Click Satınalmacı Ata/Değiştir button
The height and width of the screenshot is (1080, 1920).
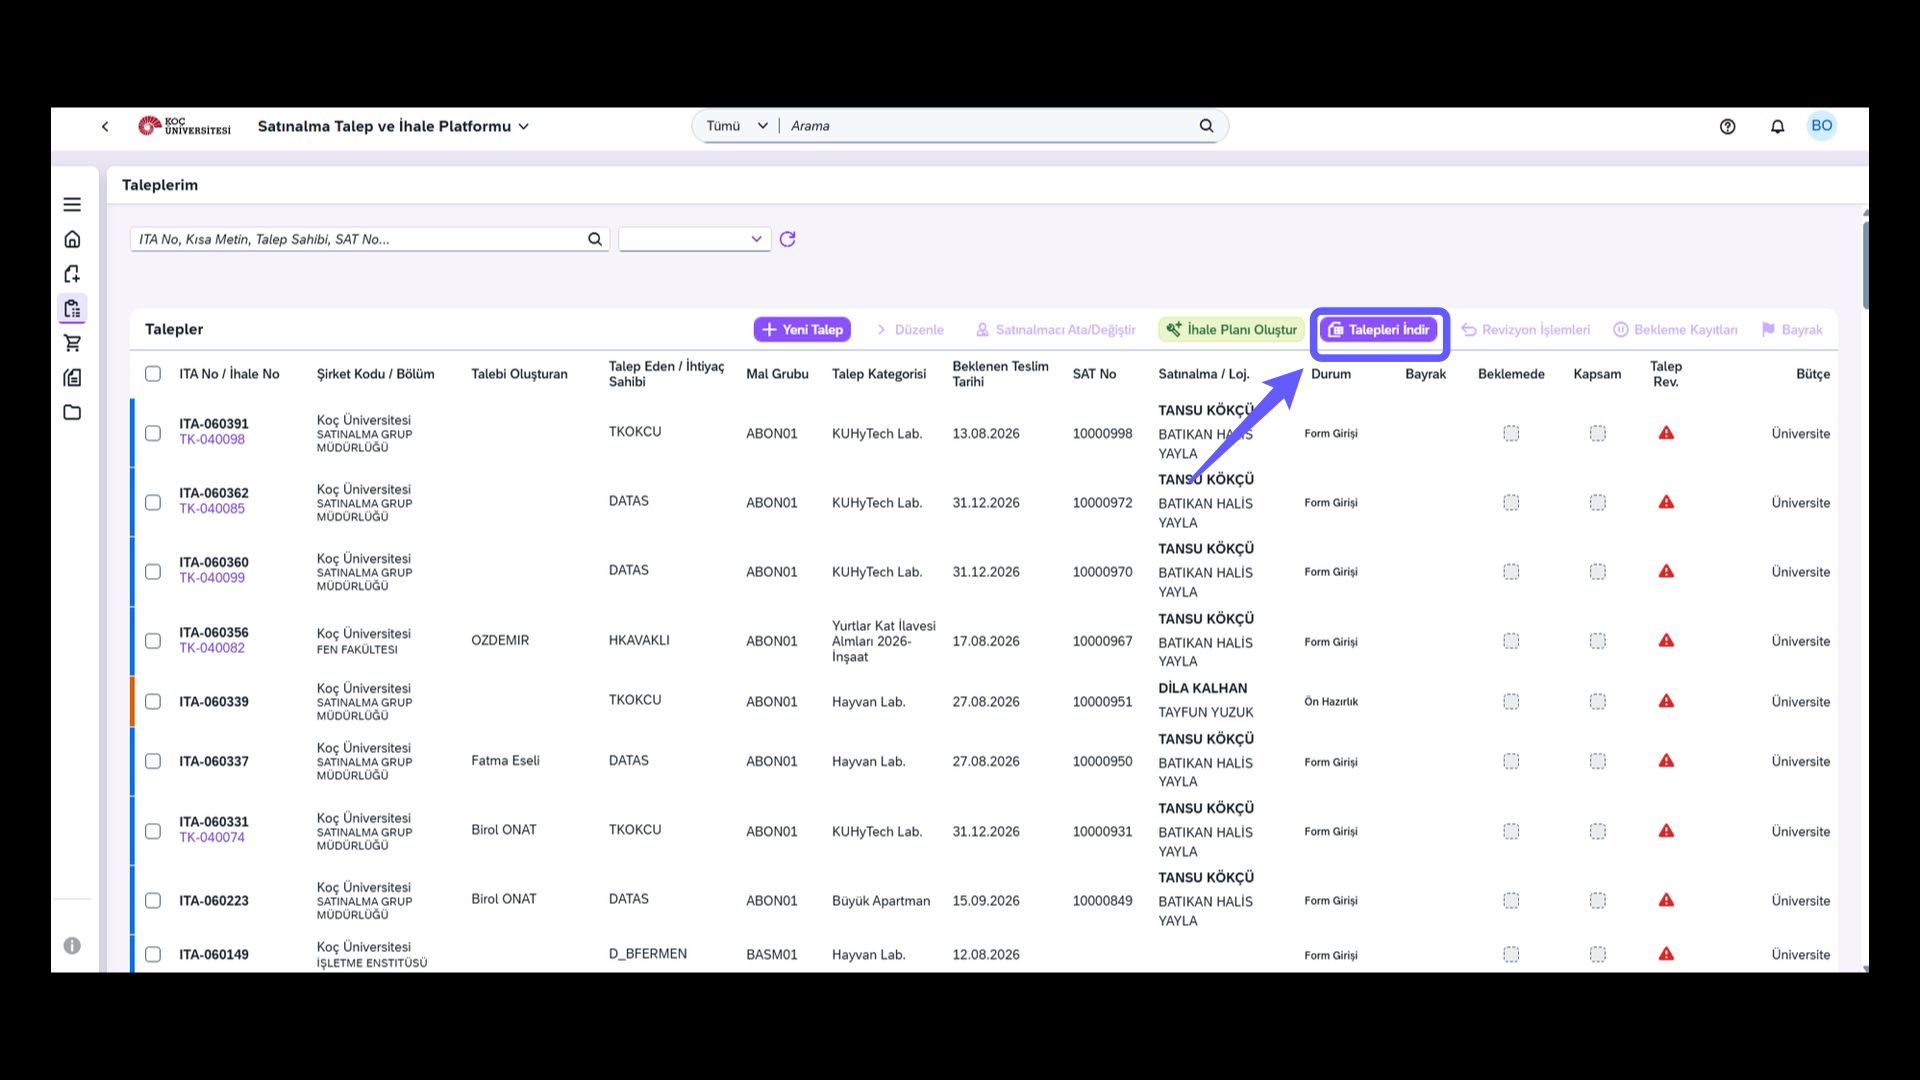pyautogui.click(x=1055, y=329)
